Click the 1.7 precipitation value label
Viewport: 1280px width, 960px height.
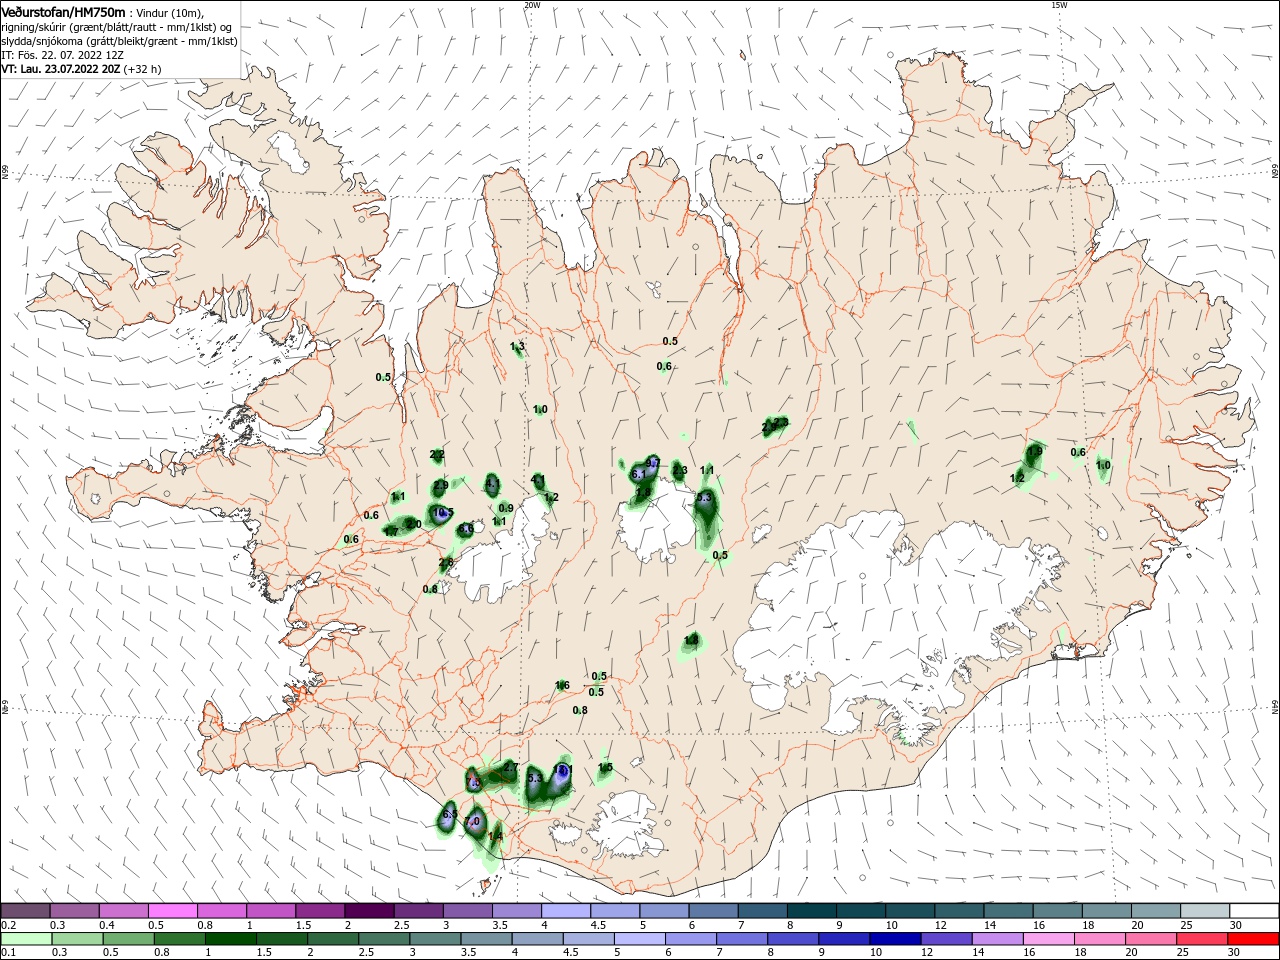pyautogui.click(x=391, y=532)
